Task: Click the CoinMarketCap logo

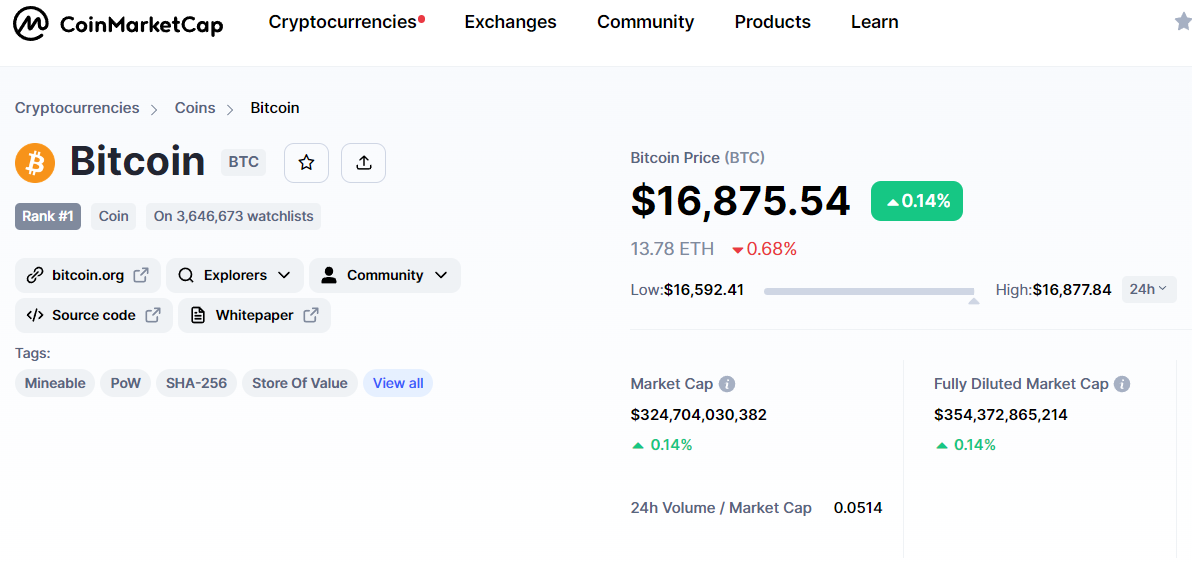Action: pos(119,25)
